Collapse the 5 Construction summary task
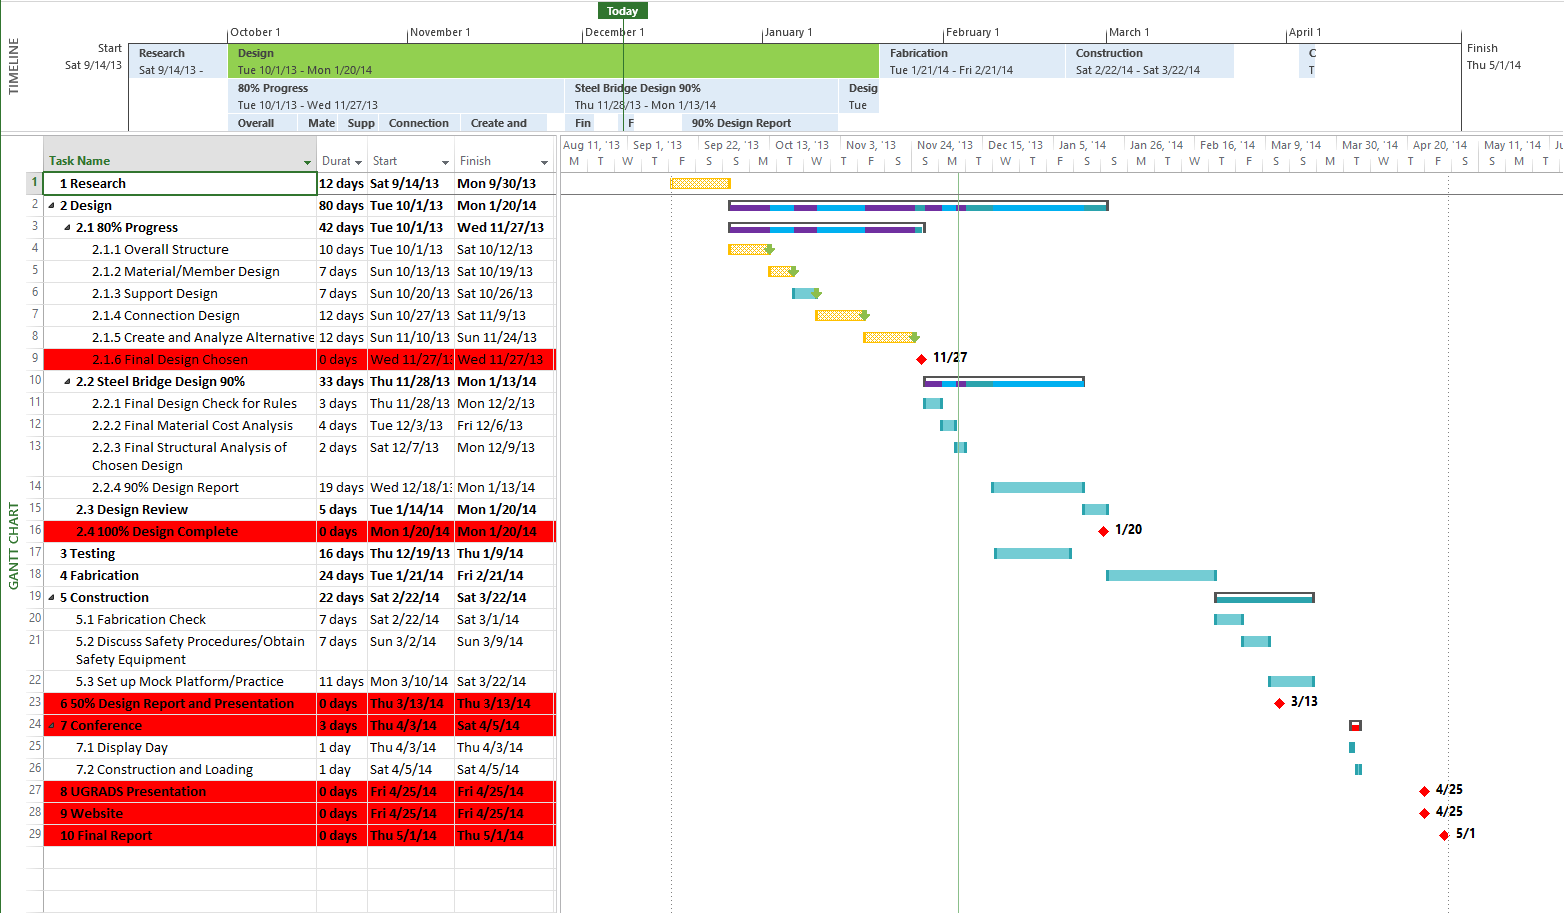1564x913 pixels. 52,597
